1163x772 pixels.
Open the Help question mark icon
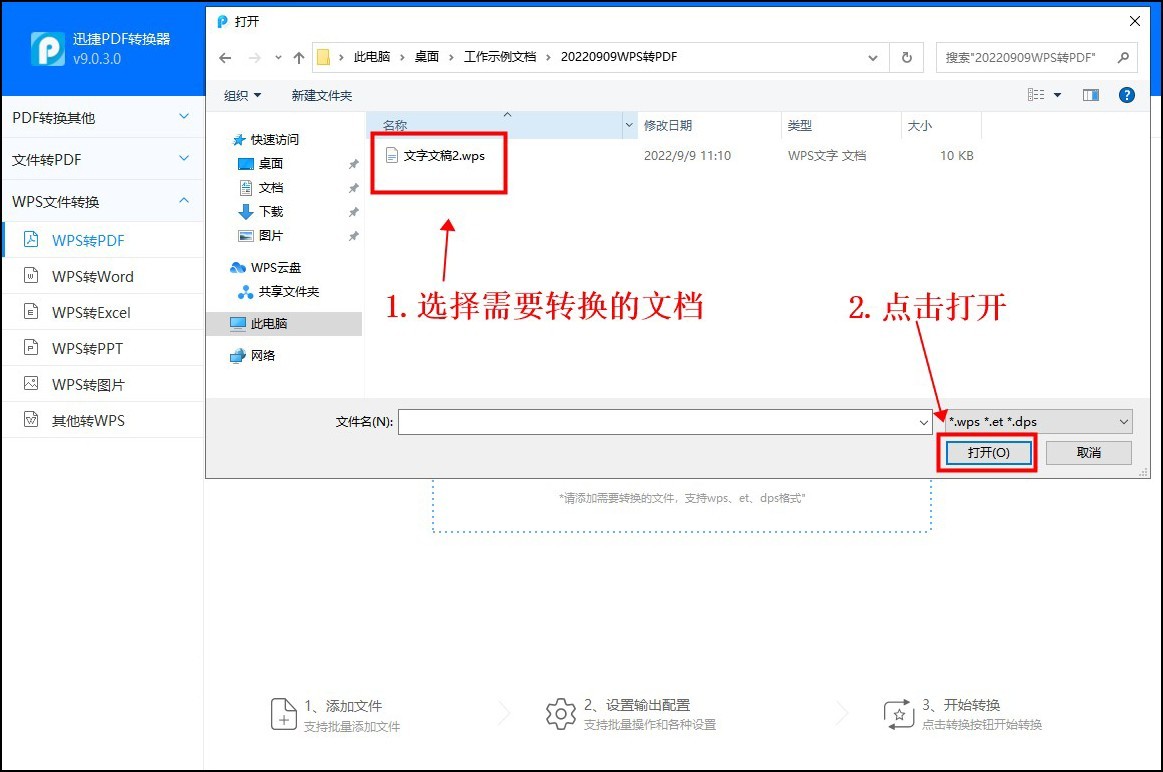pyautogui.click(x=1126, y=95)
